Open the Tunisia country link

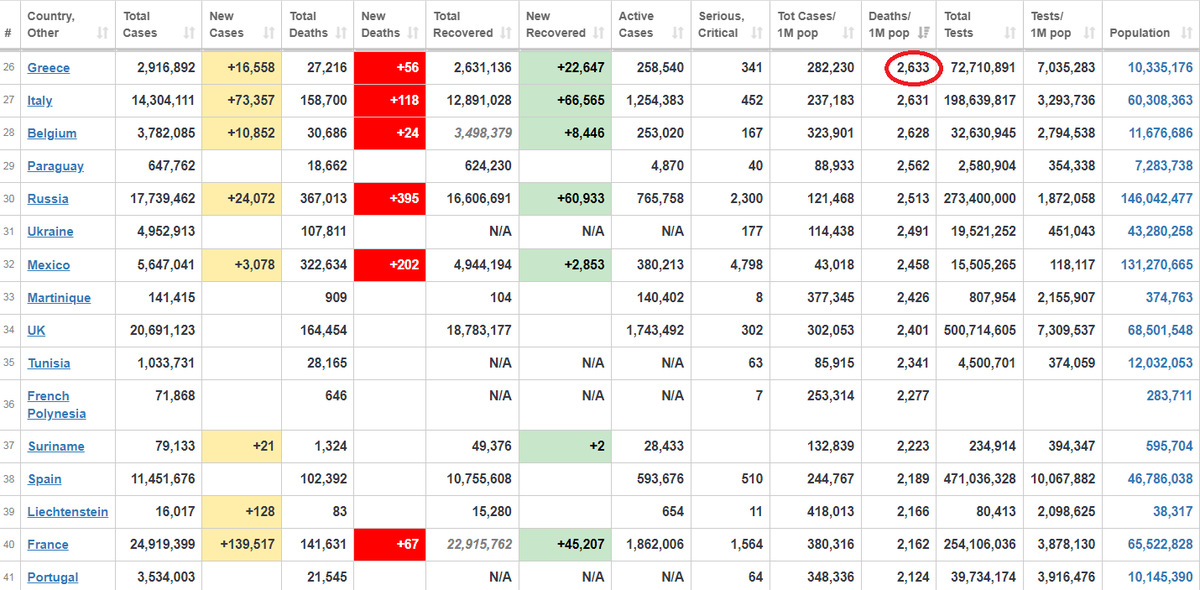tap(48, 364)
